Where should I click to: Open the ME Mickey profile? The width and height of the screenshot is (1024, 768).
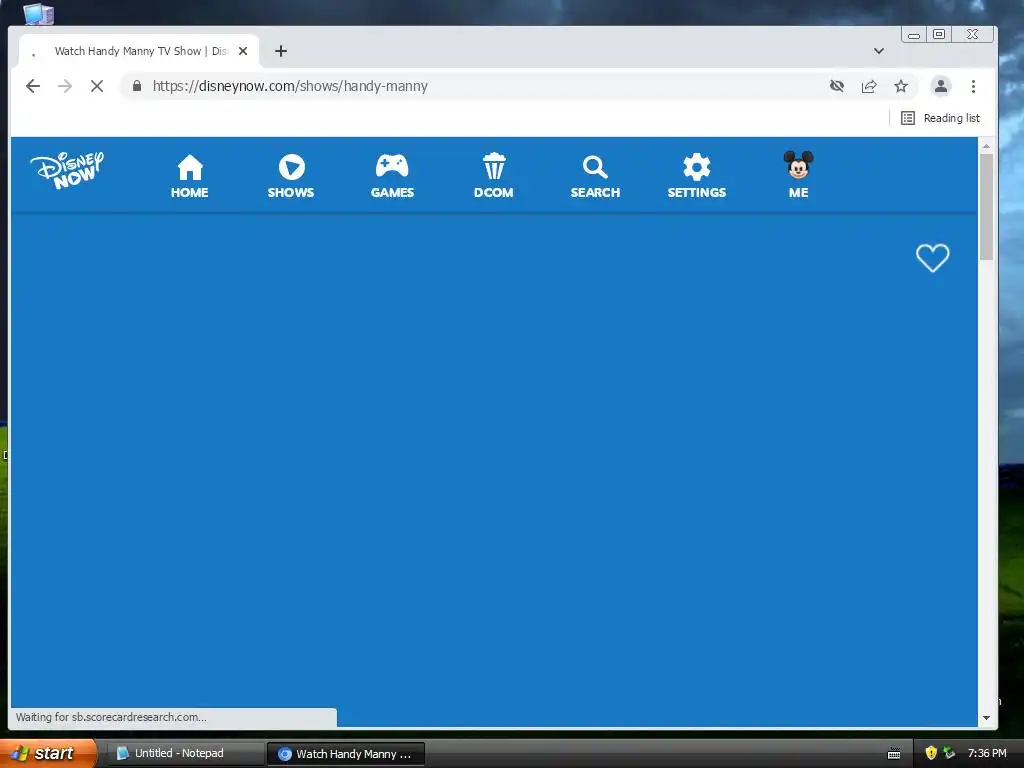tap(798, 175)
